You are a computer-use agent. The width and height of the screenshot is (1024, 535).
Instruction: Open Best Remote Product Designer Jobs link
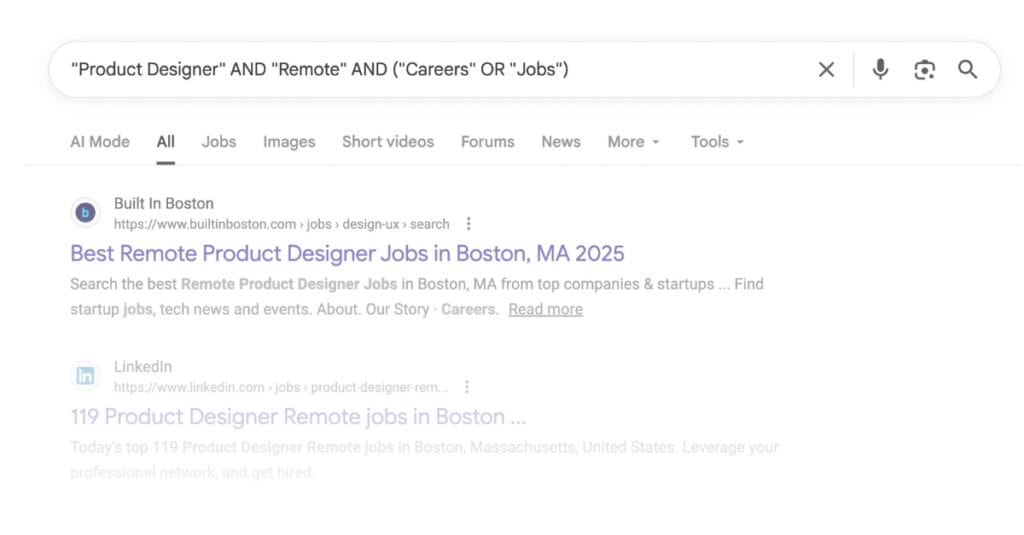coord(347,253)
